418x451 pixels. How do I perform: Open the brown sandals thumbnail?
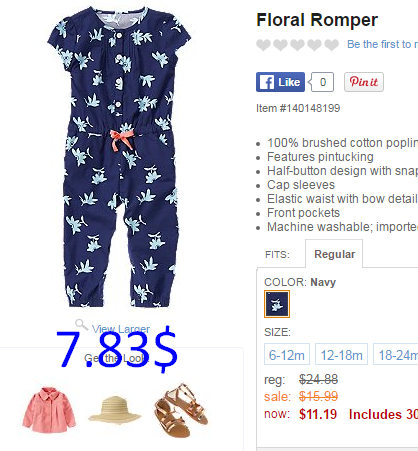point(181,411)
